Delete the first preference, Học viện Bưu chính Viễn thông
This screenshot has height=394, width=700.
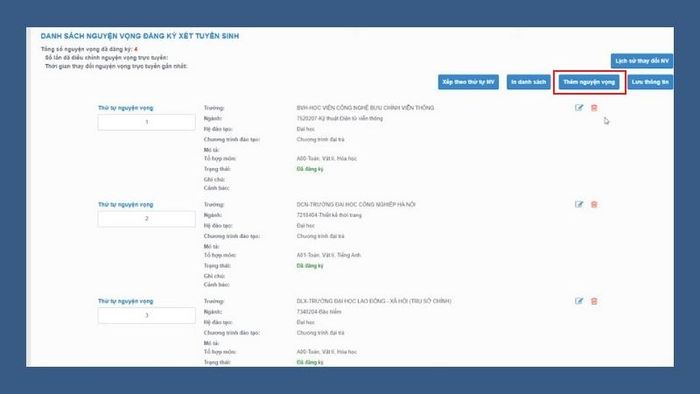pyautogui.click(x=594, y=108)
